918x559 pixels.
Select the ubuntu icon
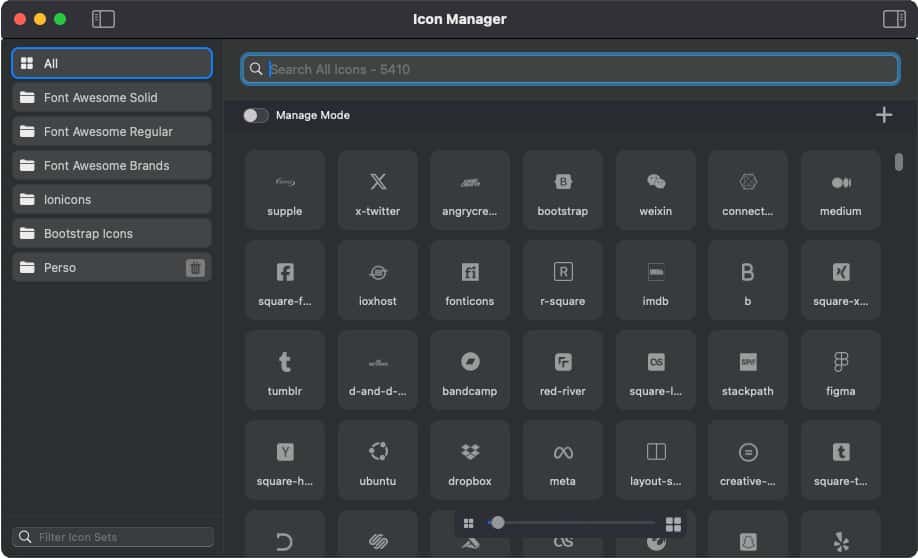click(377, 460)
